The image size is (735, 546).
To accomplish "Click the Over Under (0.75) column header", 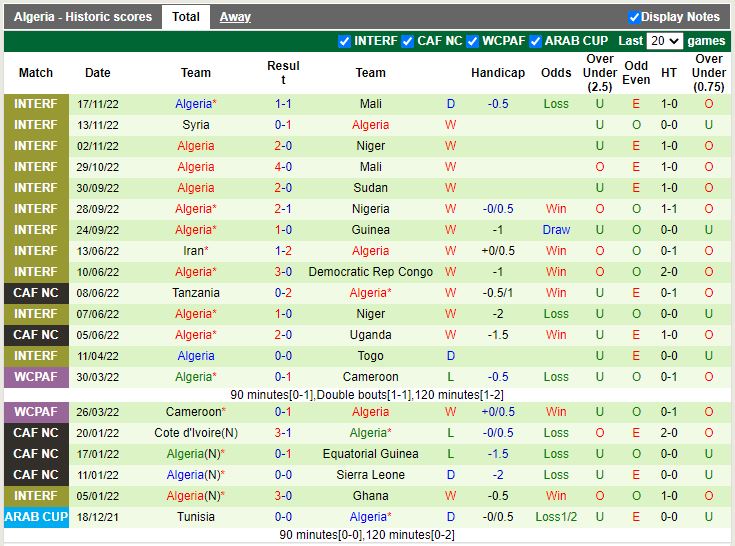I will click(708, 73).
